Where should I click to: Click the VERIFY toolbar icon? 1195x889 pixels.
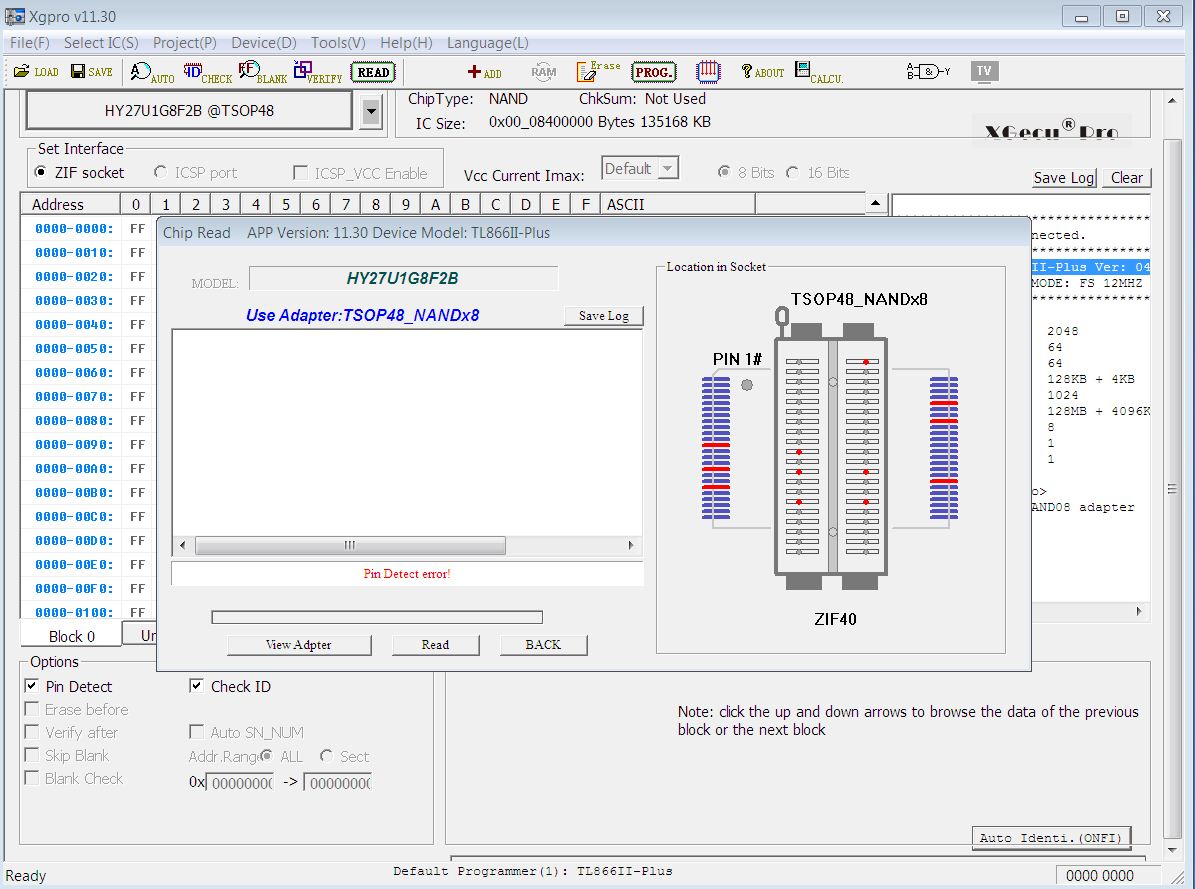pyautogui.click(x=317, y=72)
